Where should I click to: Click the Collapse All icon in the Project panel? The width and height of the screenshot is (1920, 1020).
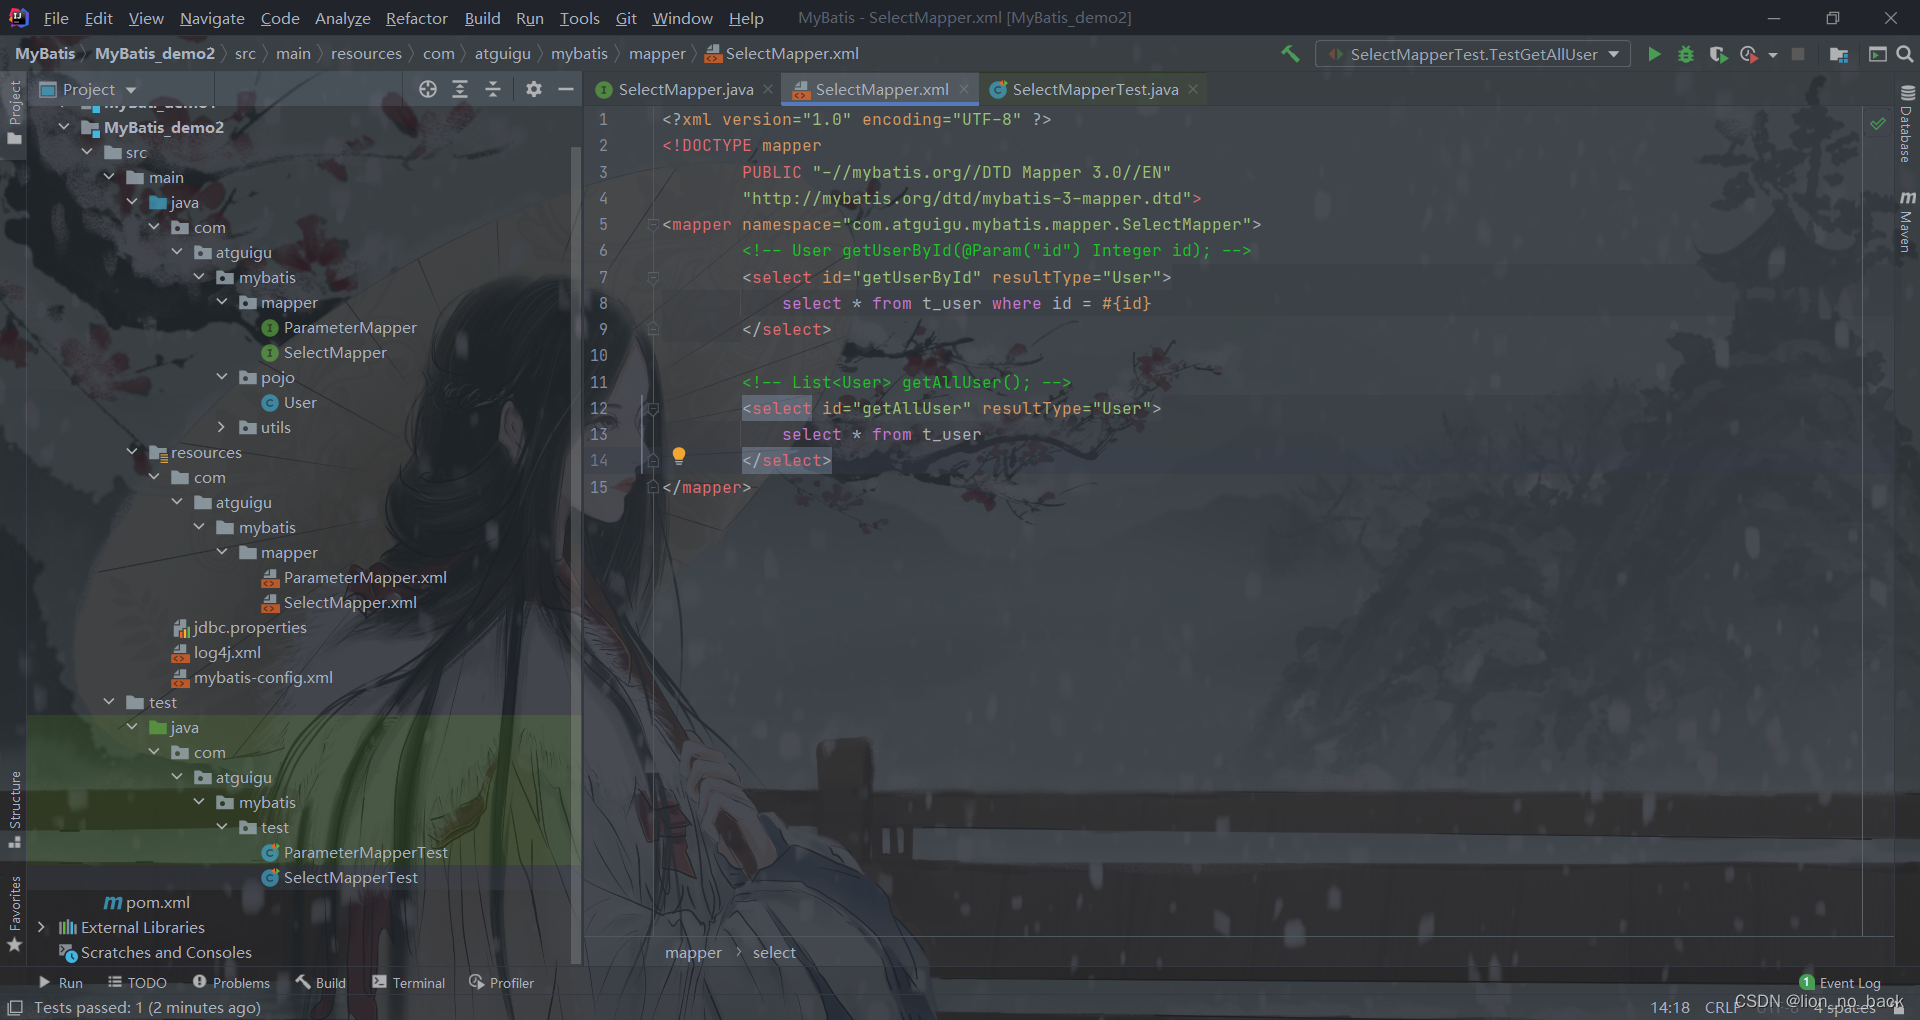click(x=493, y=89)
